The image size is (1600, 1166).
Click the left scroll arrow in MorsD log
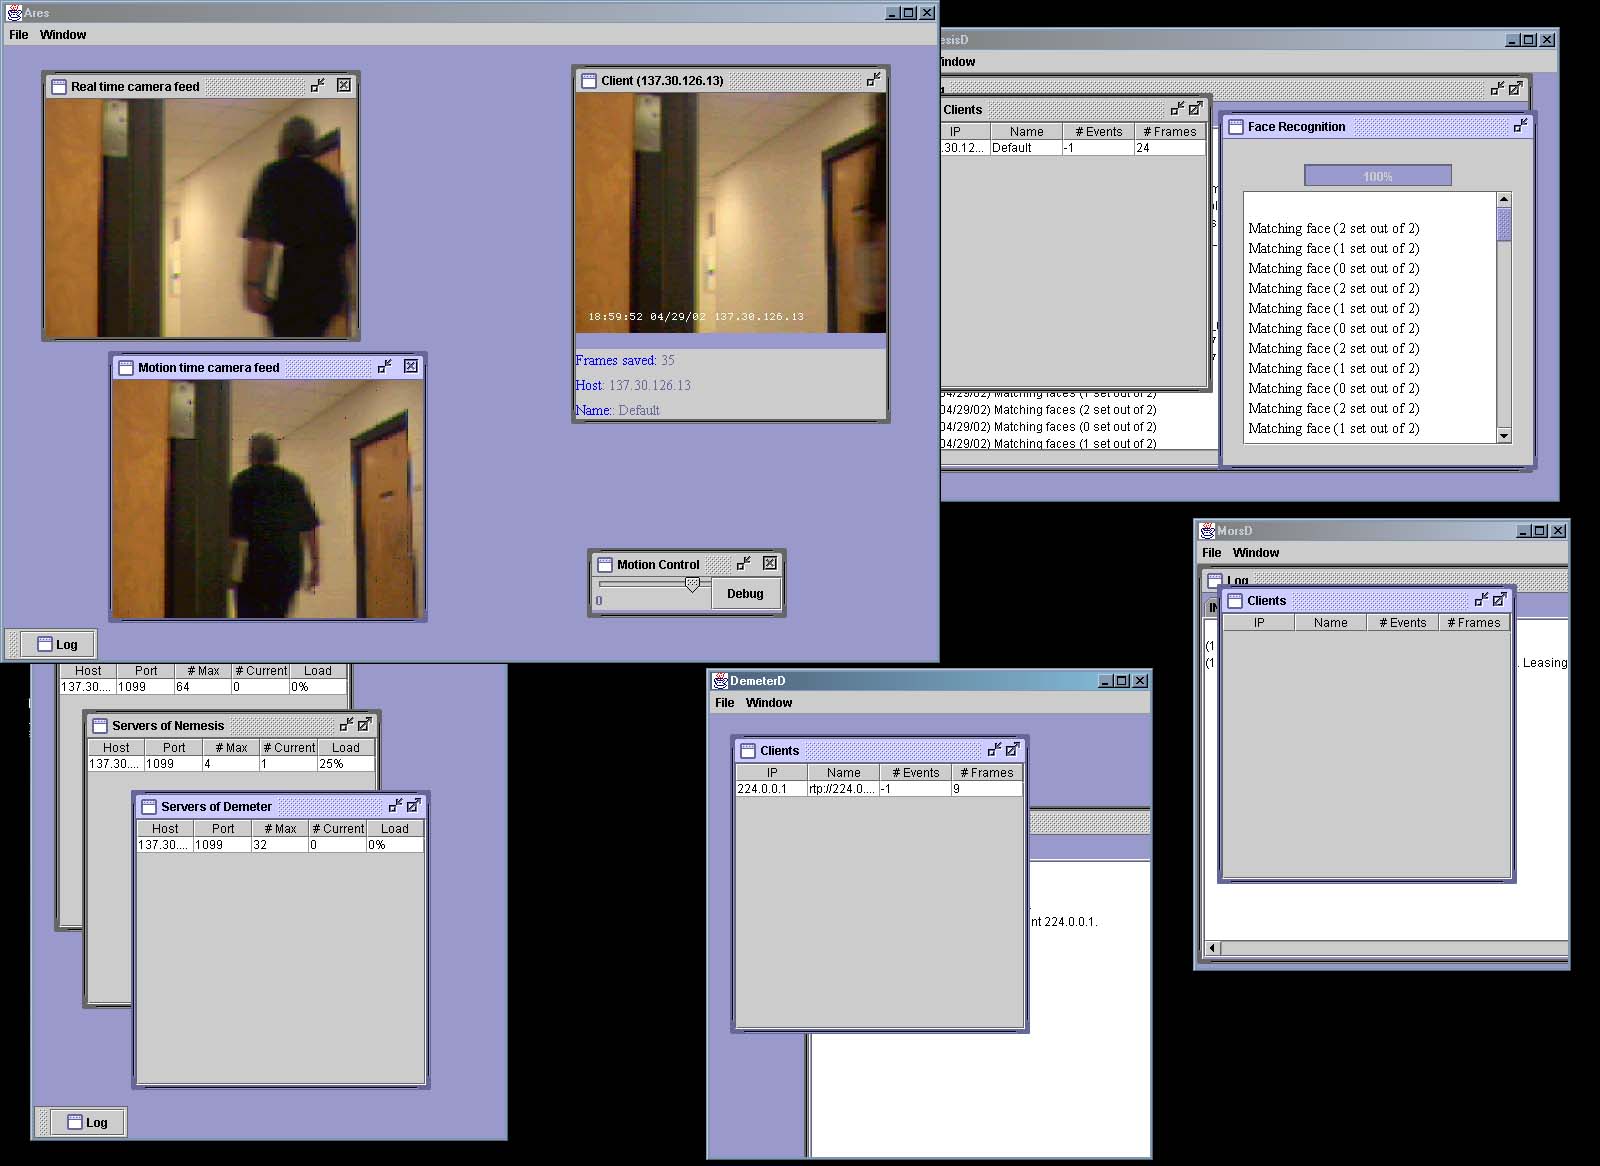1213,948
